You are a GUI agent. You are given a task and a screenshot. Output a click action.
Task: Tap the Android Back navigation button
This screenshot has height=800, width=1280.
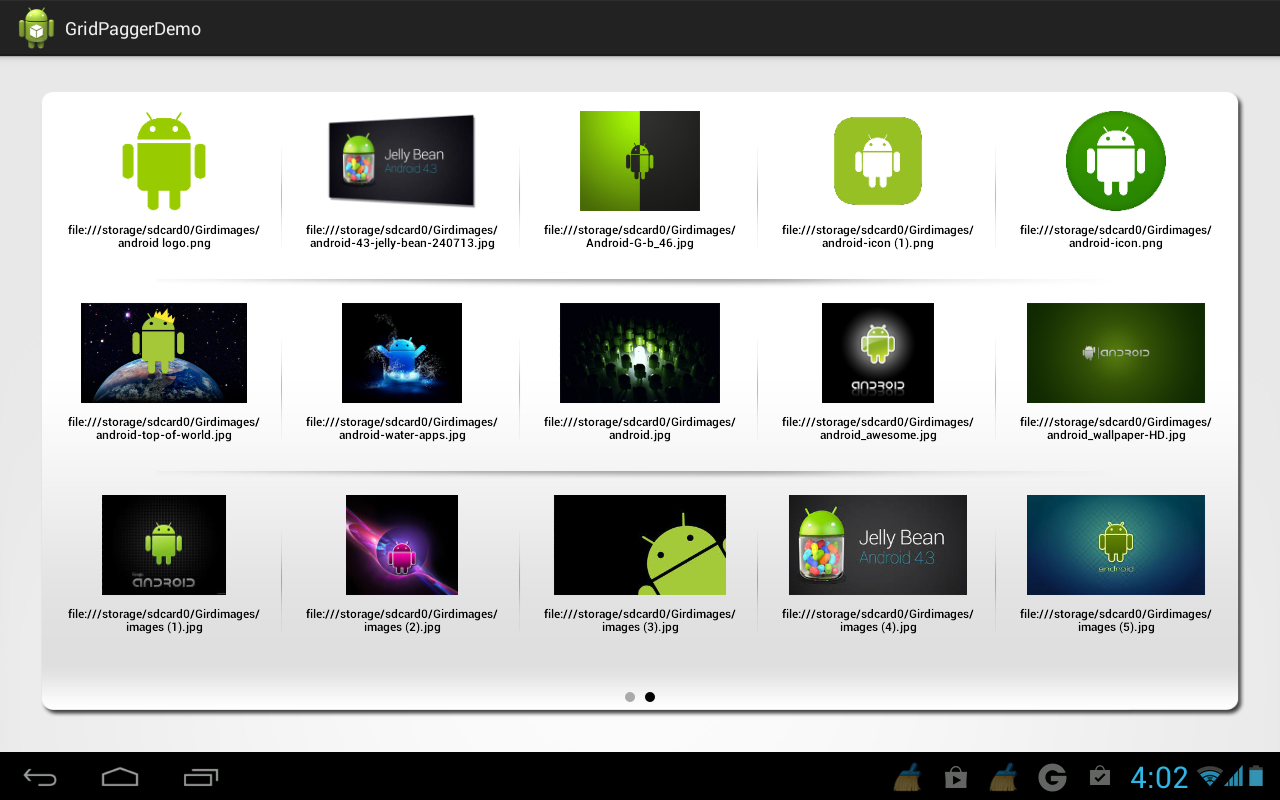coord(41,777)
